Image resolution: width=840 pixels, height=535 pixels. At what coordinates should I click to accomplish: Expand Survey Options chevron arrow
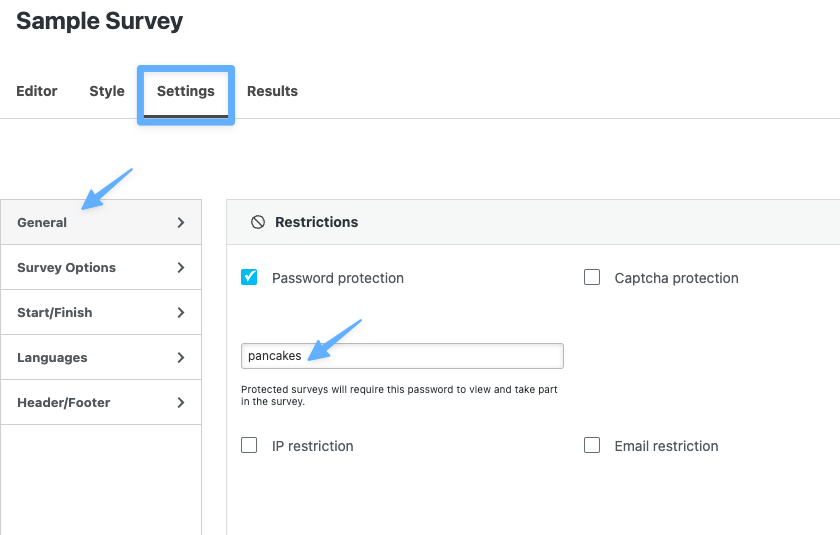click(181, 268)
